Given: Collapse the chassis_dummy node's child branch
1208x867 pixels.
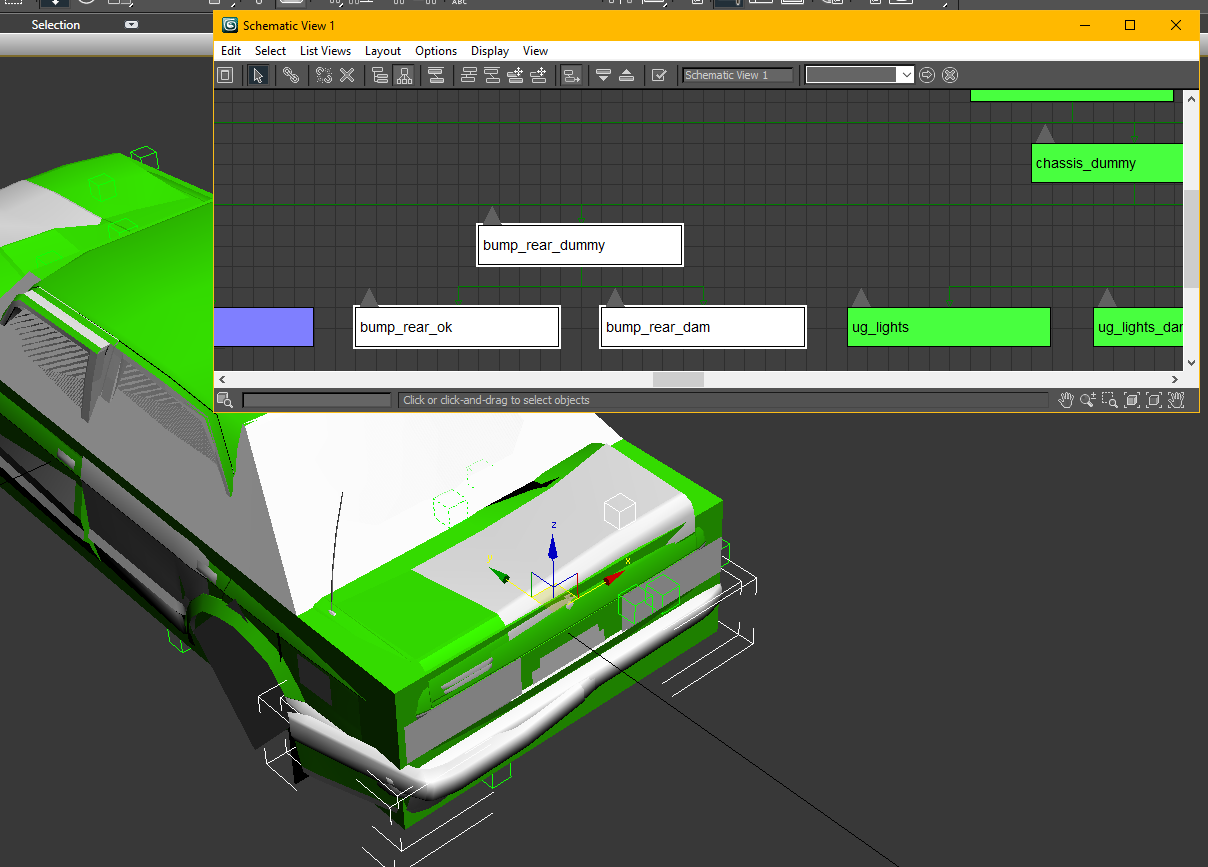Looking at the screenshot, I should click(1045, 132).
